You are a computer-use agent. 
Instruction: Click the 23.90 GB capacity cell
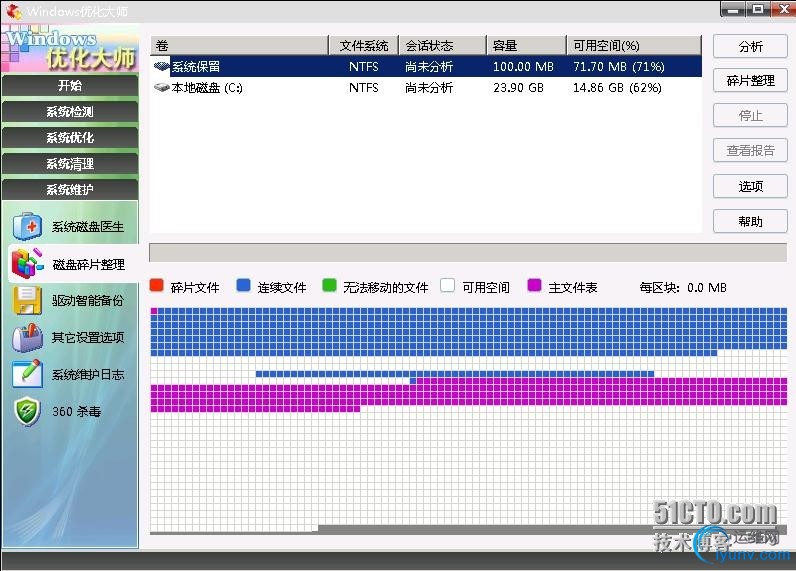click(x=518, y=88)
